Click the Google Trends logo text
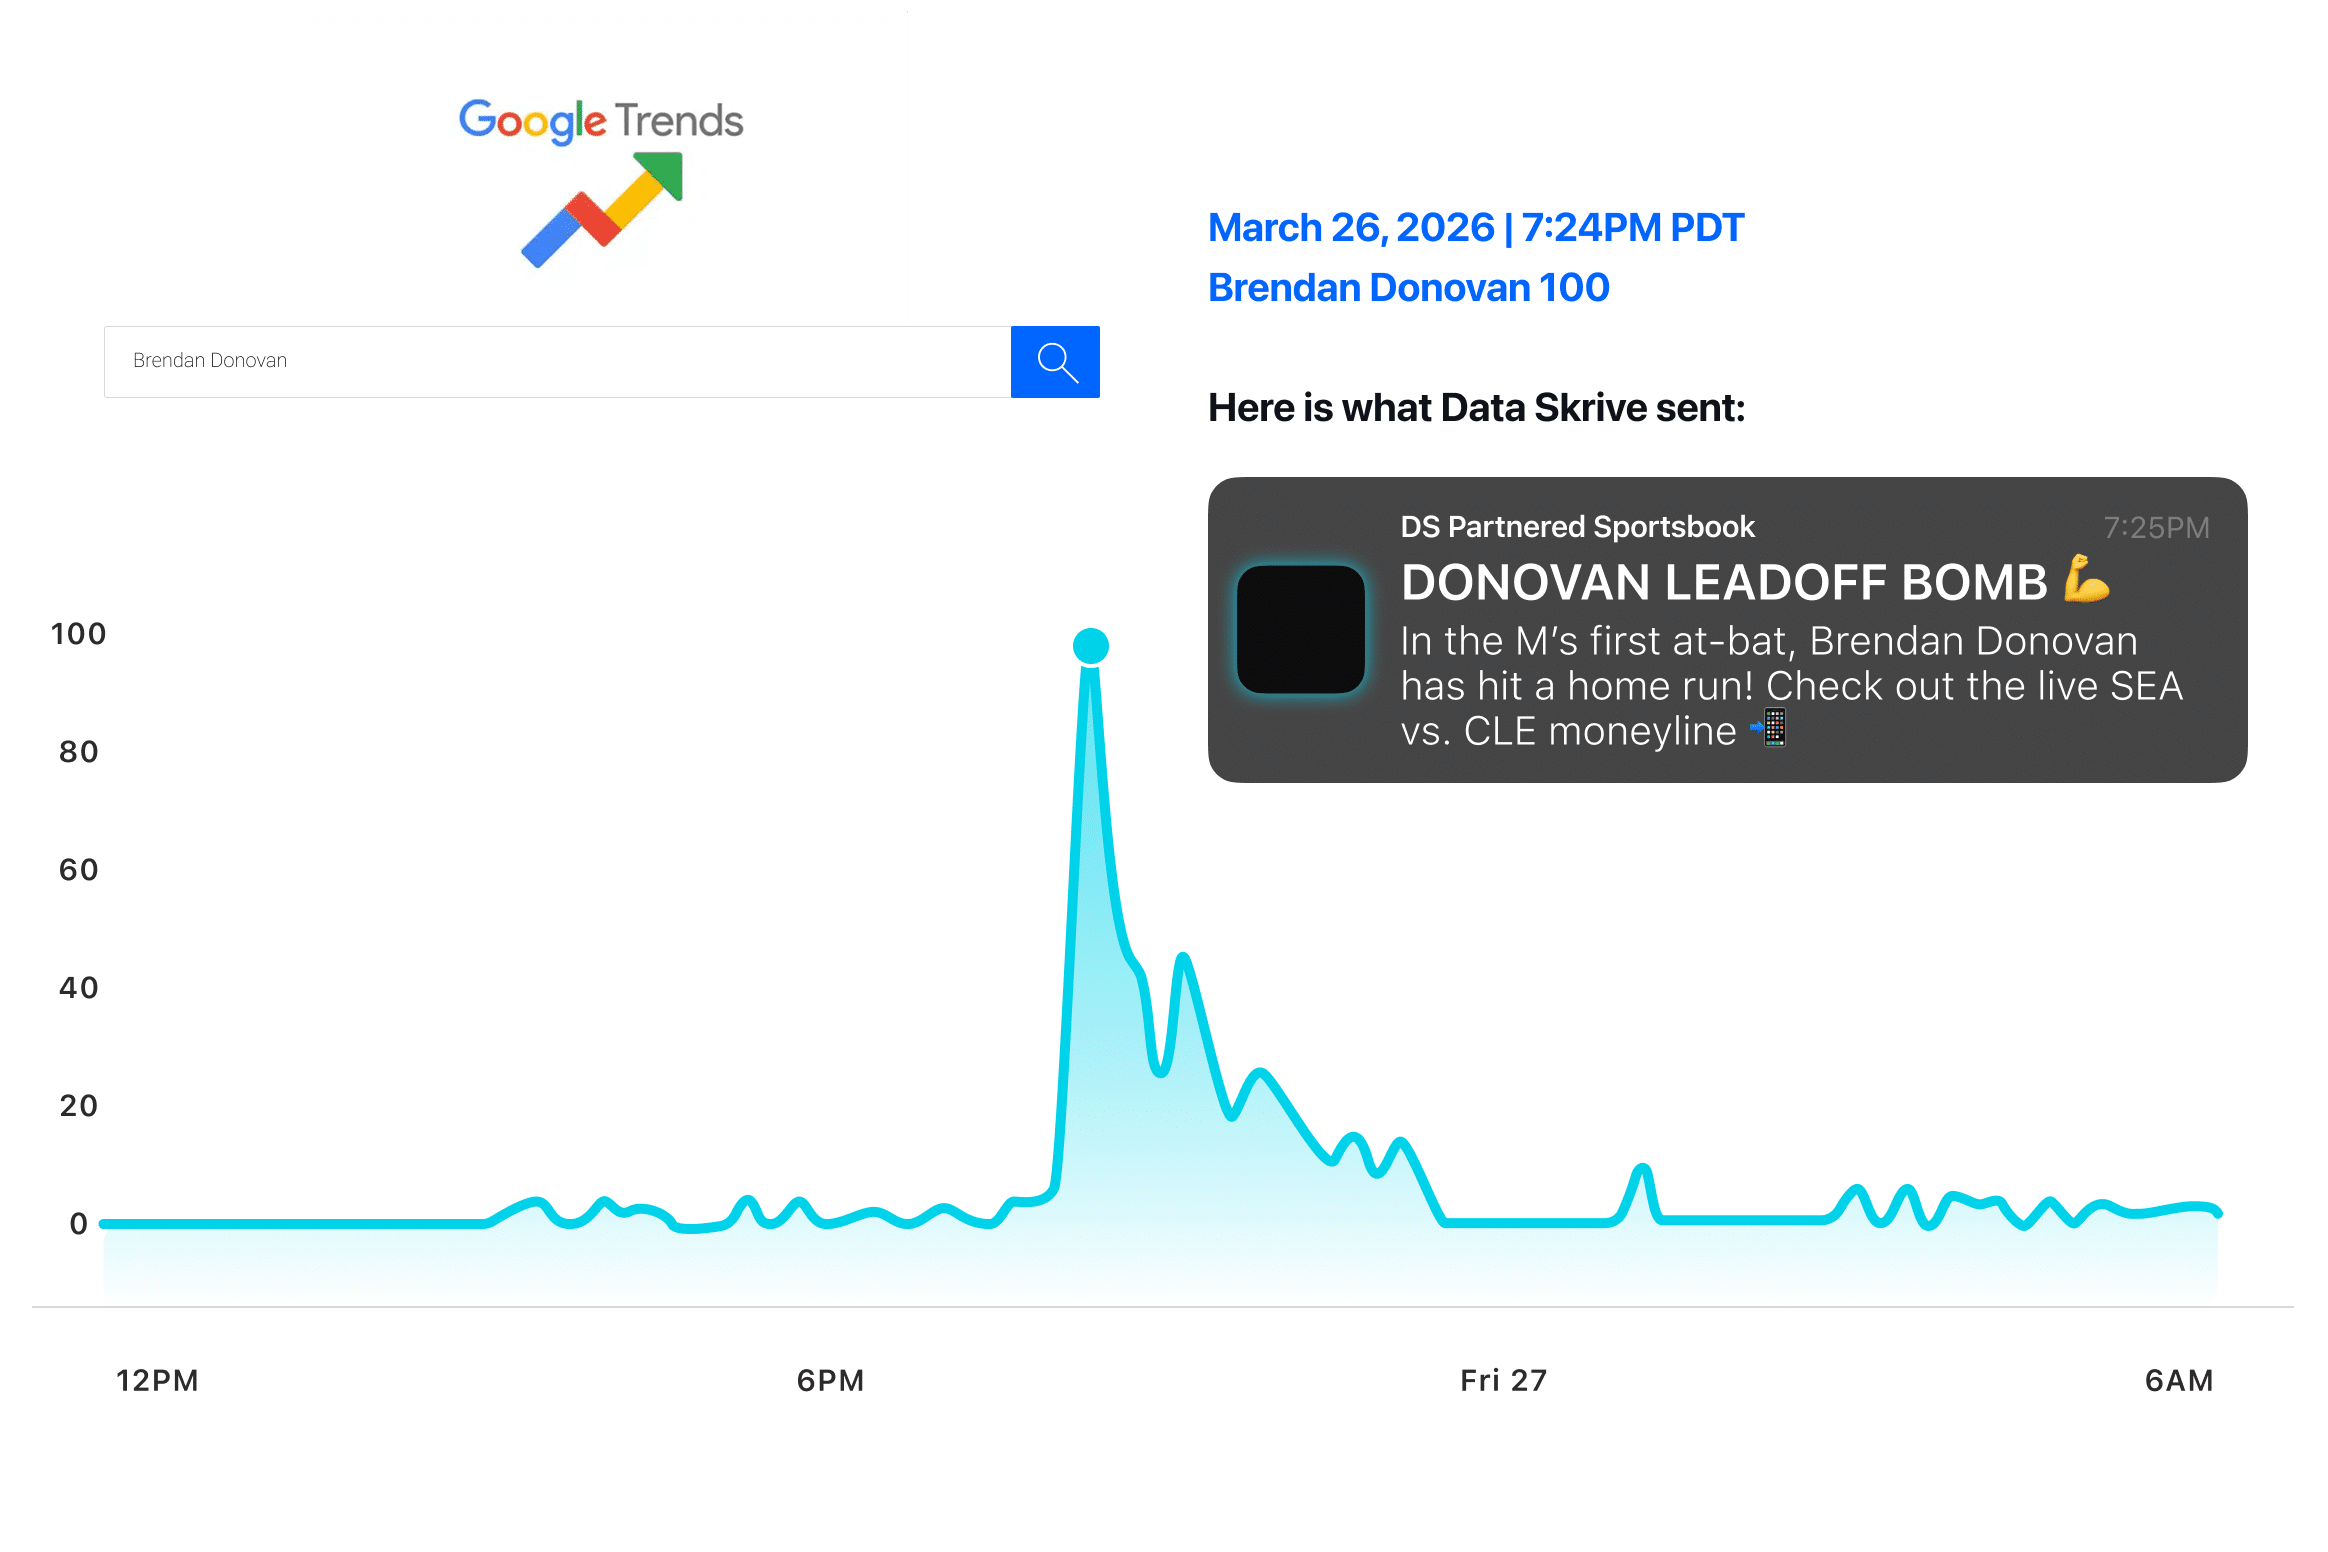 pyautogui.click(x=601, y=120)
